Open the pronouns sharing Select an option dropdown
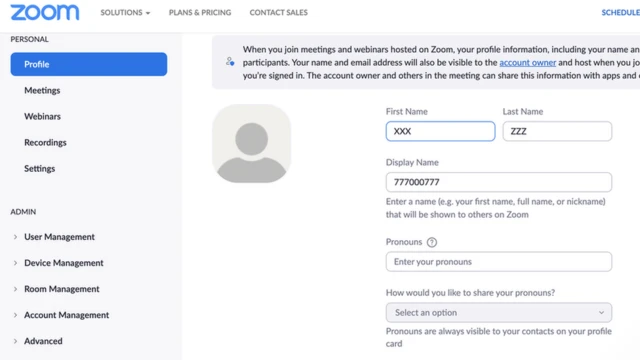640x360 pixels. coord(499,313)
